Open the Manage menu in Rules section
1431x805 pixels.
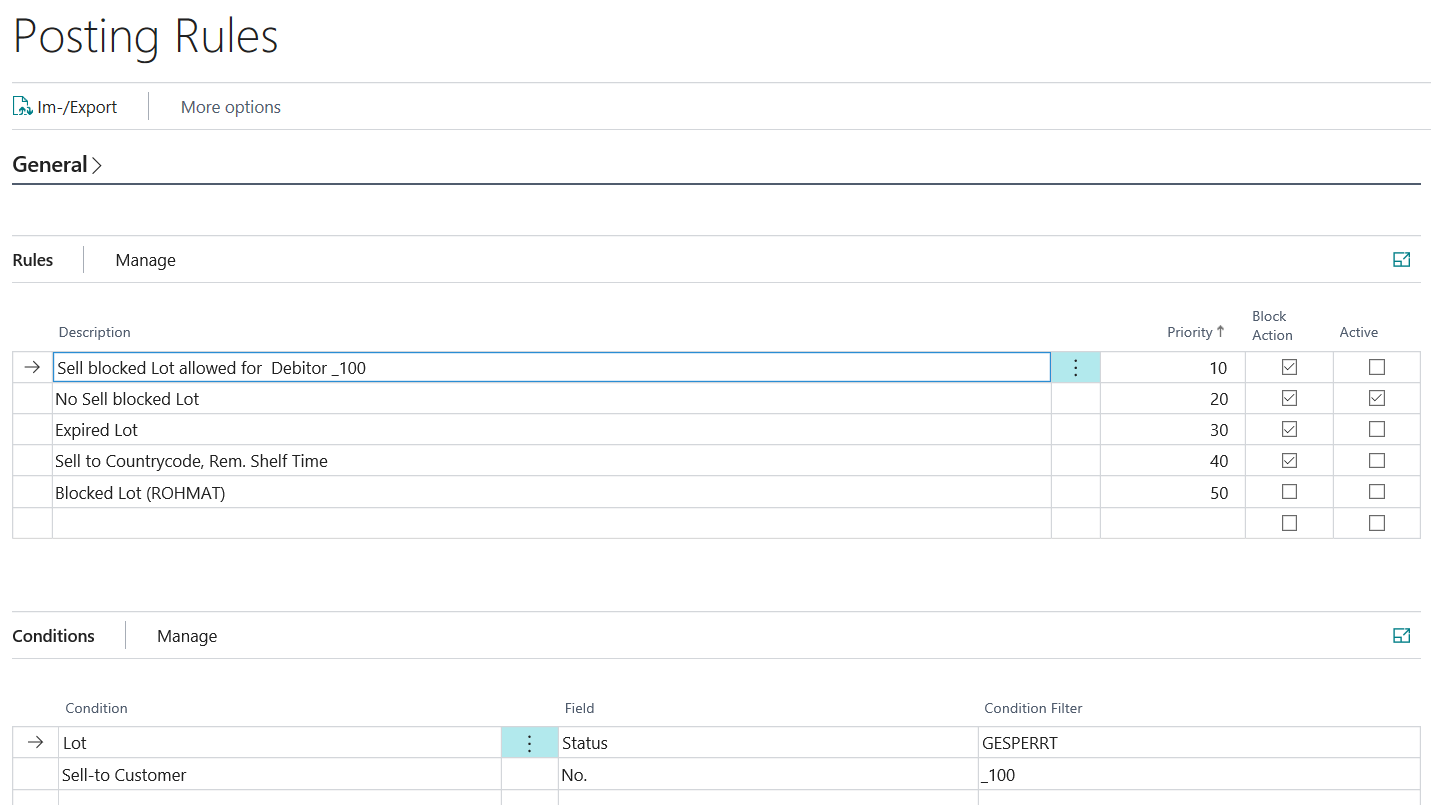pyautogui.click(x=145, y=260)
